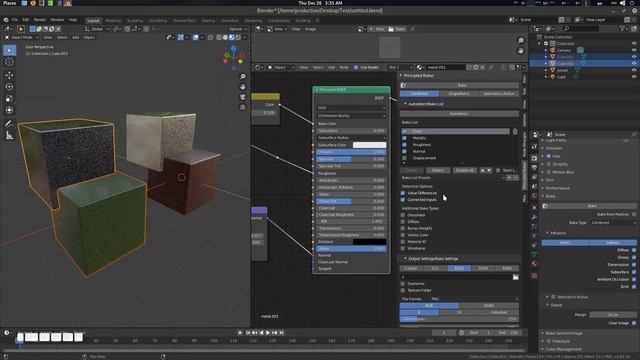Screen dimensions: 640x360
Task: Collapse Output Settings/Bake Settings section
Action: click(405, 259)
